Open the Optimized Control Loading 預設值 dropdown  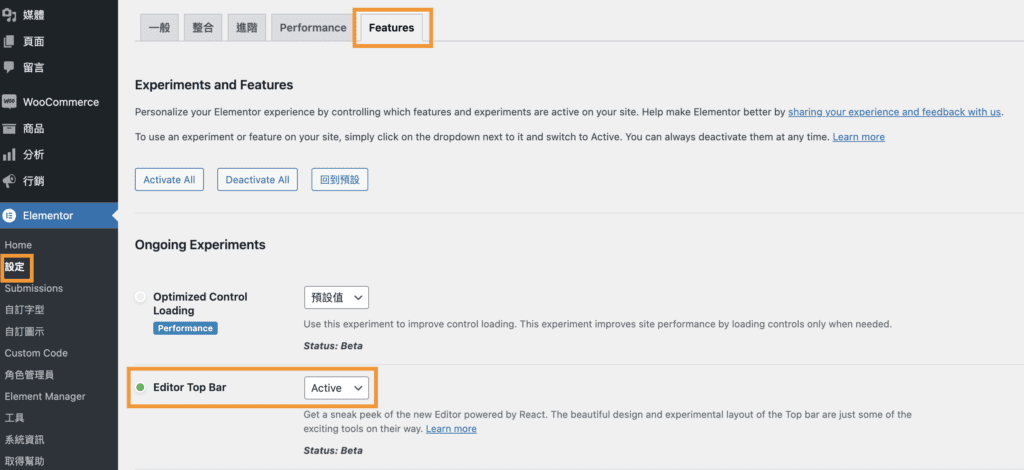point(336,297)
